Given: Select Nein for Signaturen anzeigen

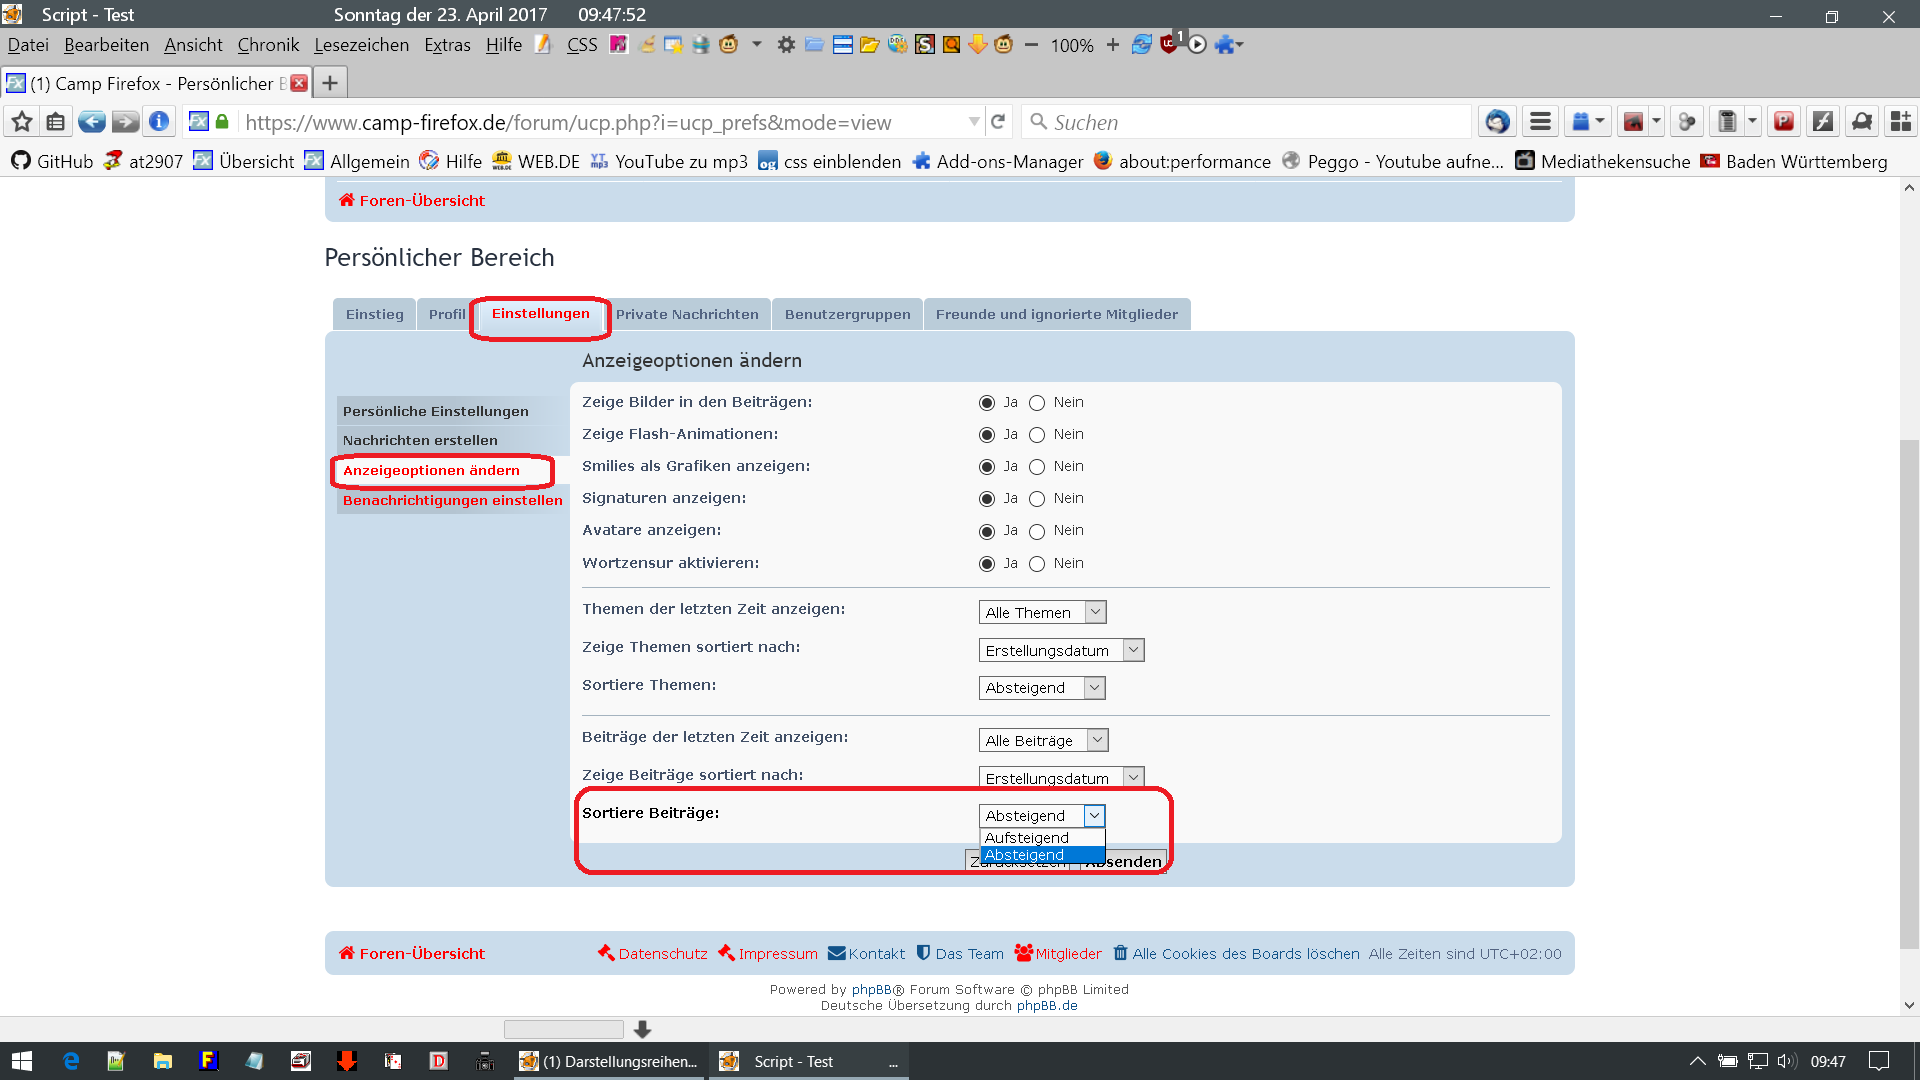Looking at the screenshot, I should point(1037,499).
